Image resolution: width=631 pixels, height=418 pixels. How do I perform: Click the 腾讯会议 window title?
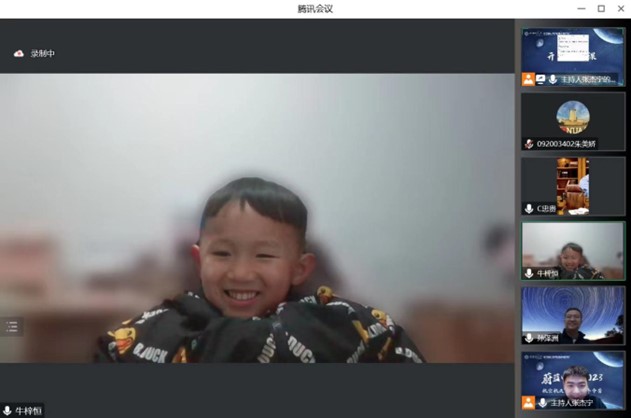coord(315,8)
